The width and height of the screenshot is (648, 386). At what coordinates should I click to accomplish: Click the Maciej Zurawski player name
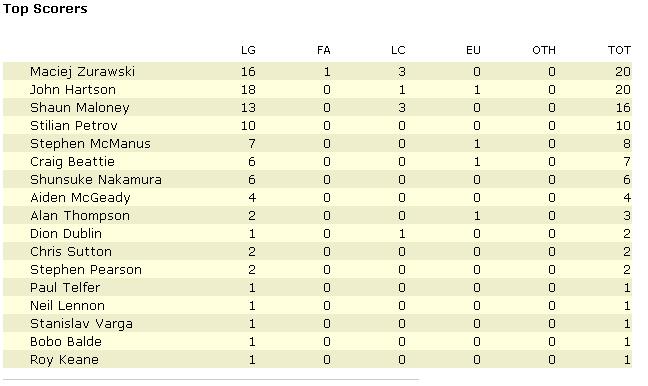tap(82, 72)
